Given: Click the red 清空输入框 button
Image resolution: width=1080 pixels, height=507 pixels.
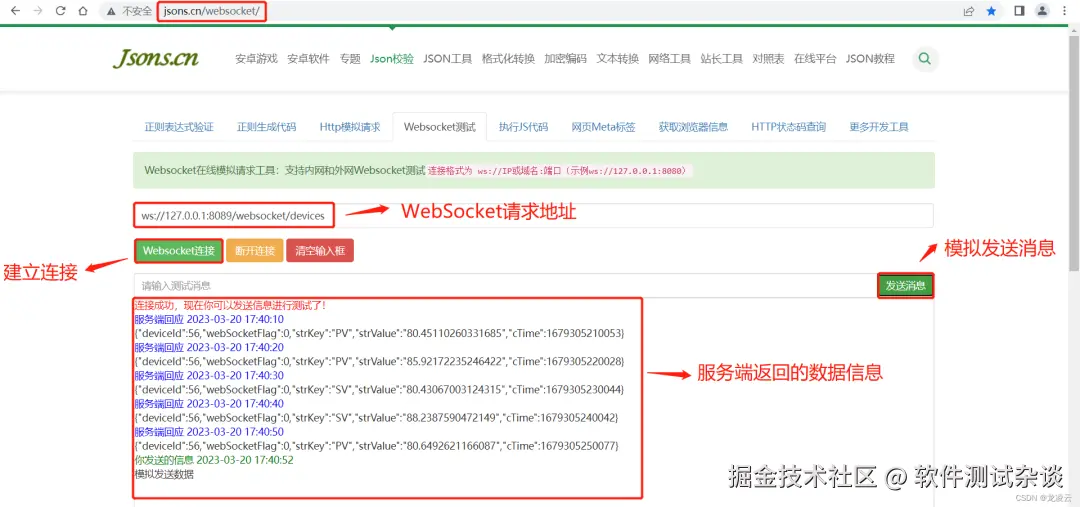Looking at the screenshot, I should 320,251.
